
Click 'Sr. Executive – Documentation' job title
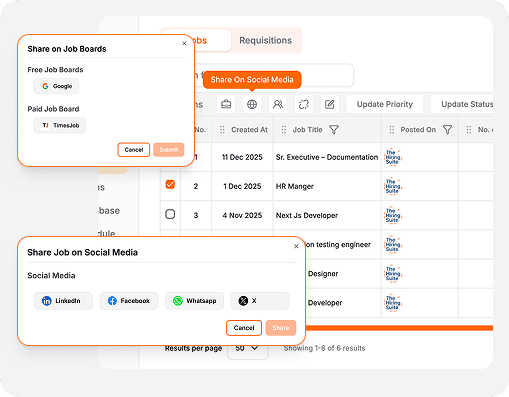[x=327, y=157]
